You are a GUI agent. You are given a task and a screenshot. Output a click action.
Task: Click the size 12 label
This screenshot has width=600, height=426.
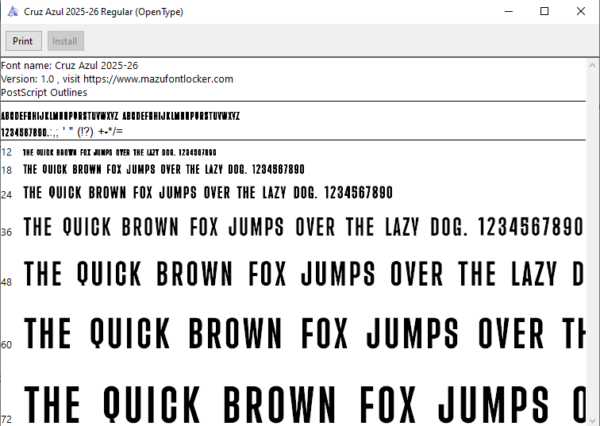pyautogui.click(x=7, y=152)
